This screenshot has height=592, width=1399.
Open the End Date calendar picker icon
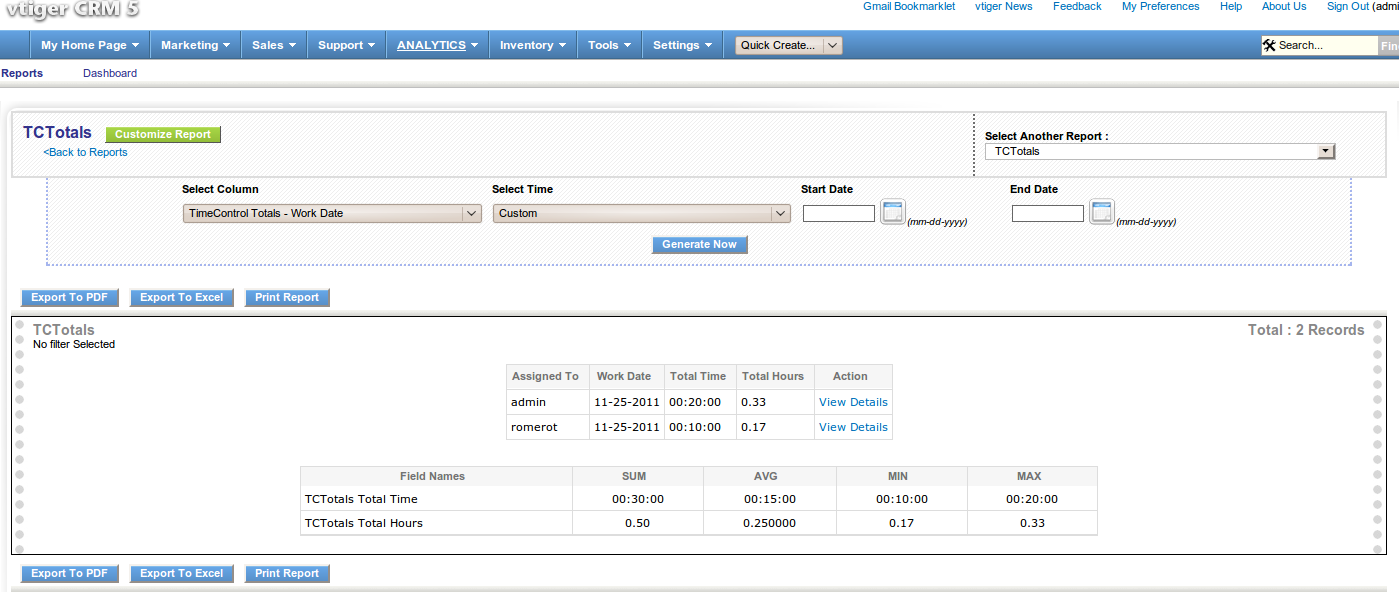click(x=1101, y=212)
